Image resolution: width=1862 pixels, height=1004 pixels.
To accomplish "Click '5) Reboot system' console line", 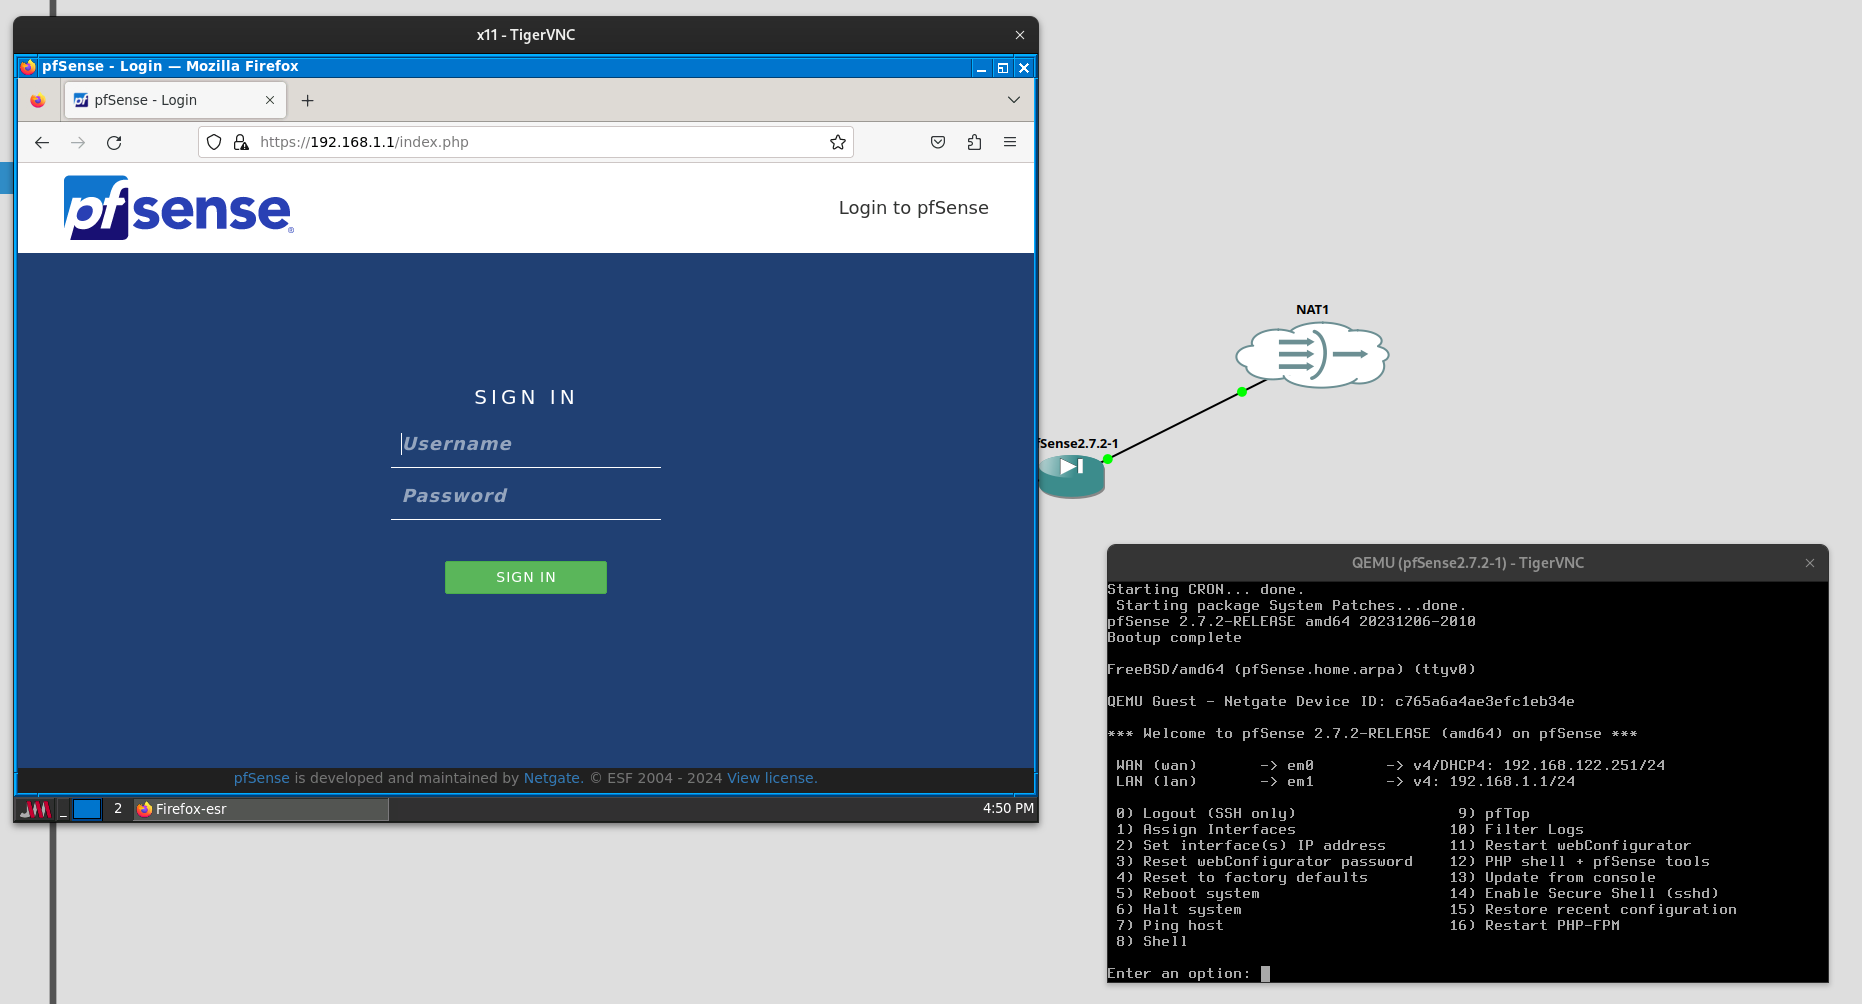I will pos(1188,894).
